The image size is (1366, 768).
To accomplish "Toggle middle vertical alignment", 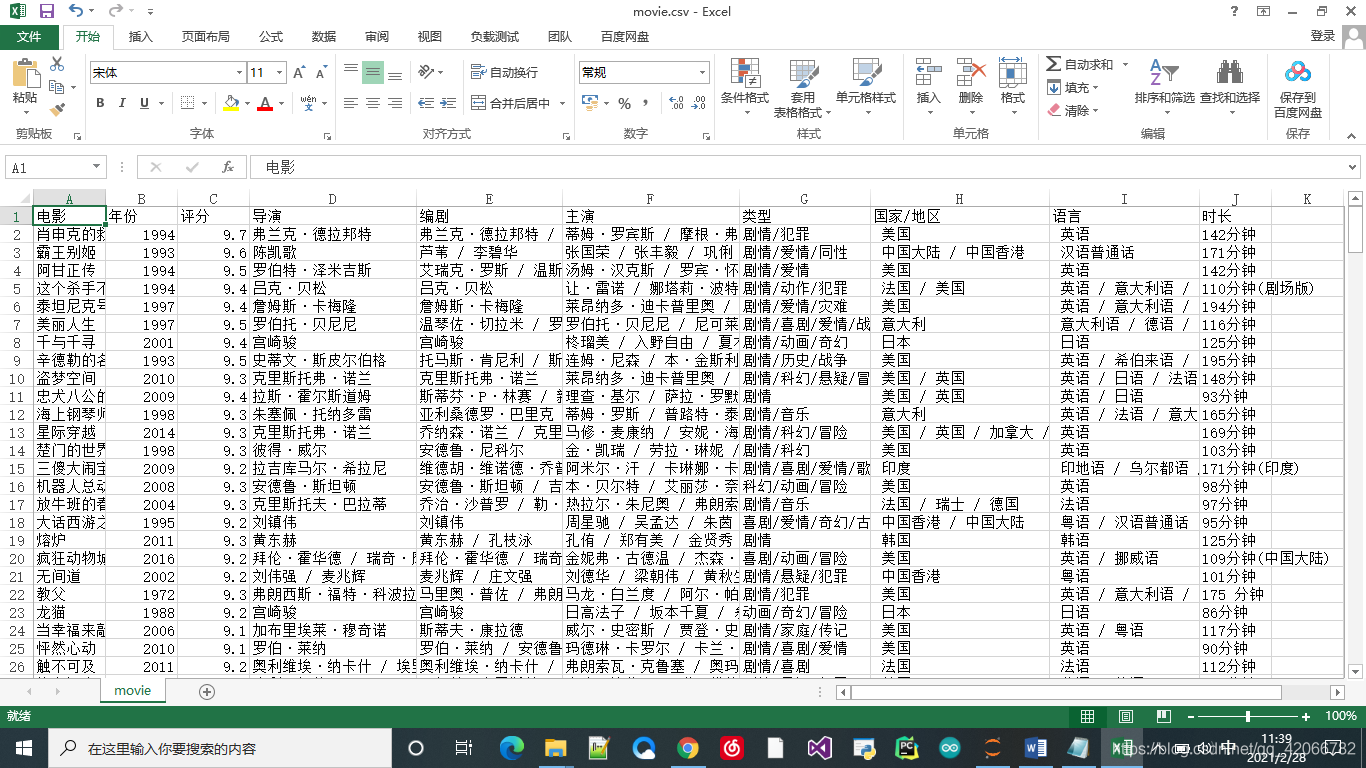I will 372,72.
